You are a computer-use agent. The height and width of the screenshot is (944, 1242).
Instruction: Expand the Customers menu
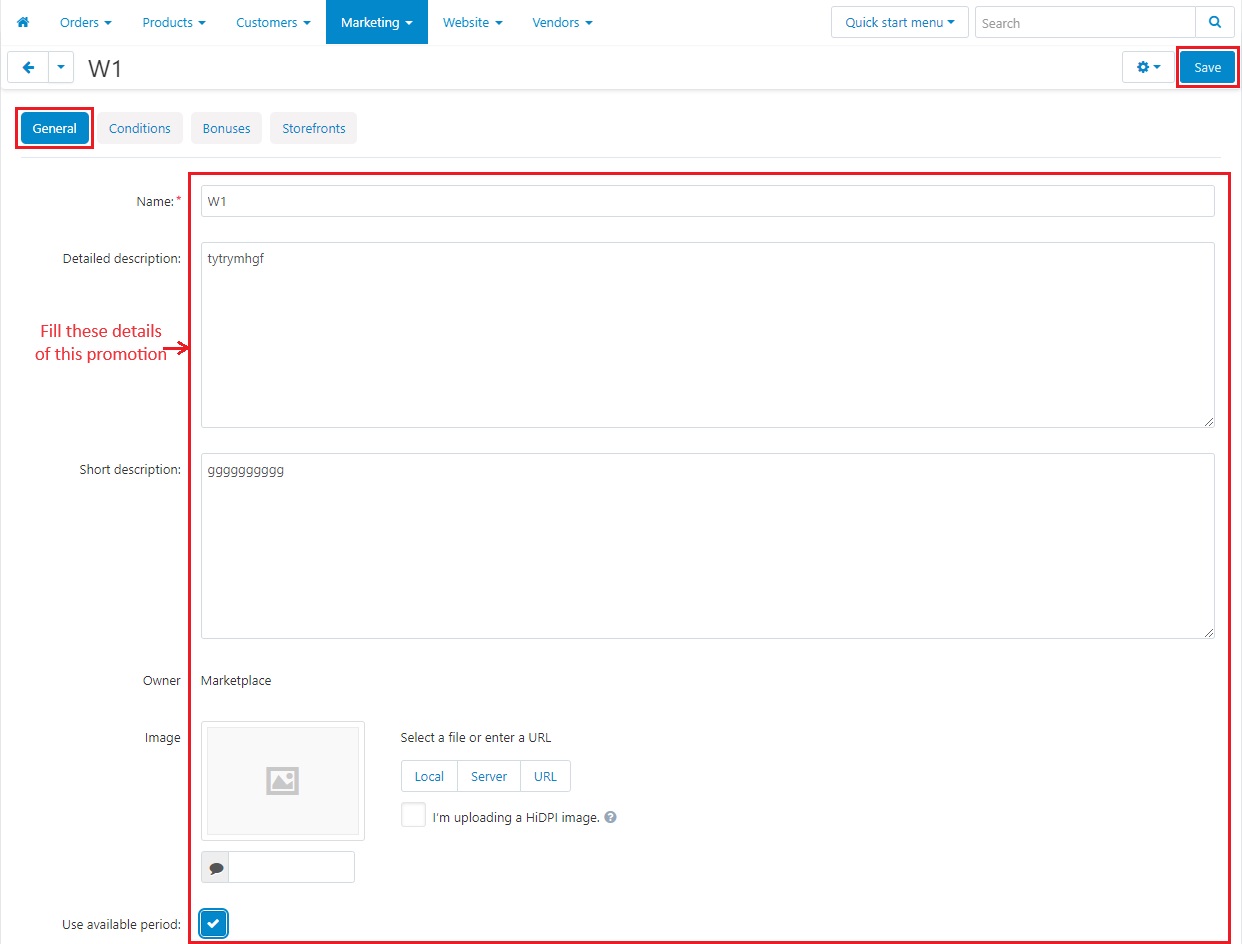[273, 22]
